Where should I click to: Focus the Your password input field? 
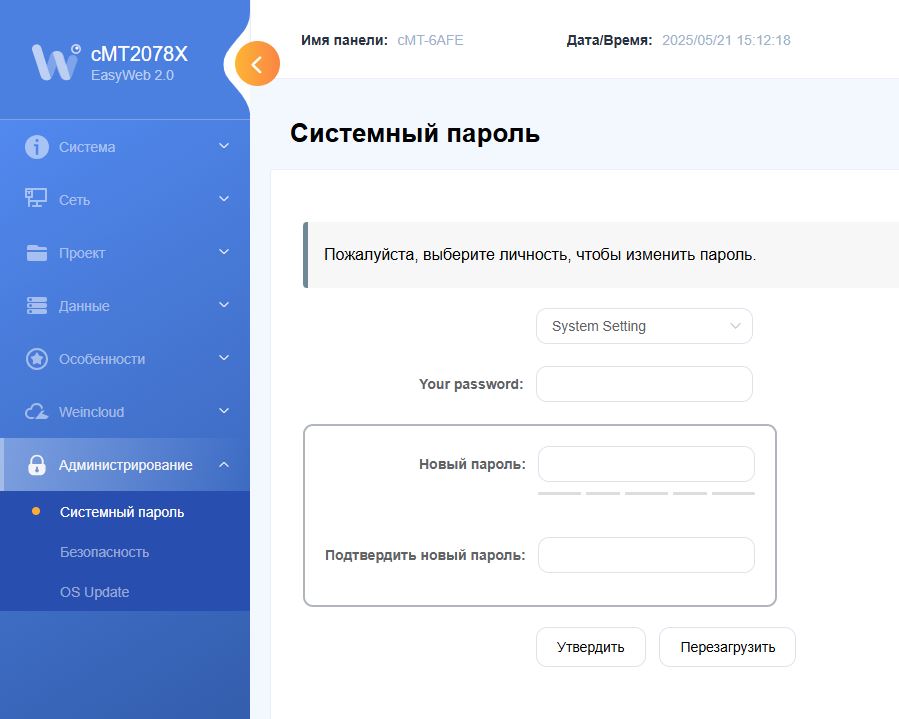click(644, 384)
